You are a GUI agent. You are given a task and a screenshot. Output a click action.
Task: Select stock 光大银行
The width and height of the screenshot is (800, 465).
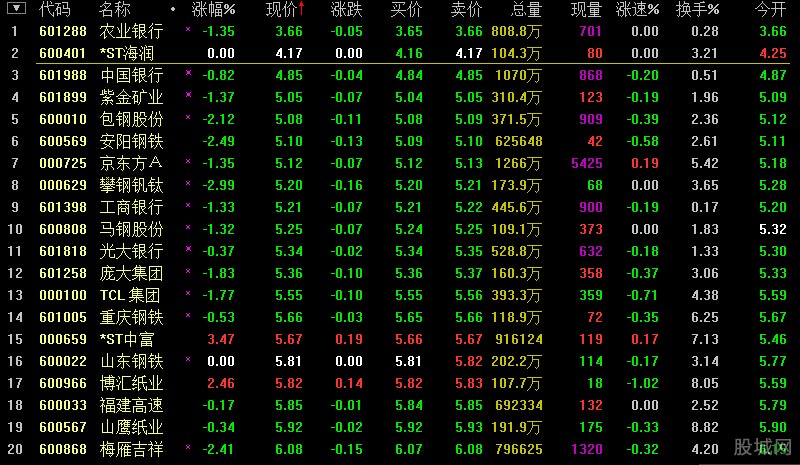tap(131, 251)
